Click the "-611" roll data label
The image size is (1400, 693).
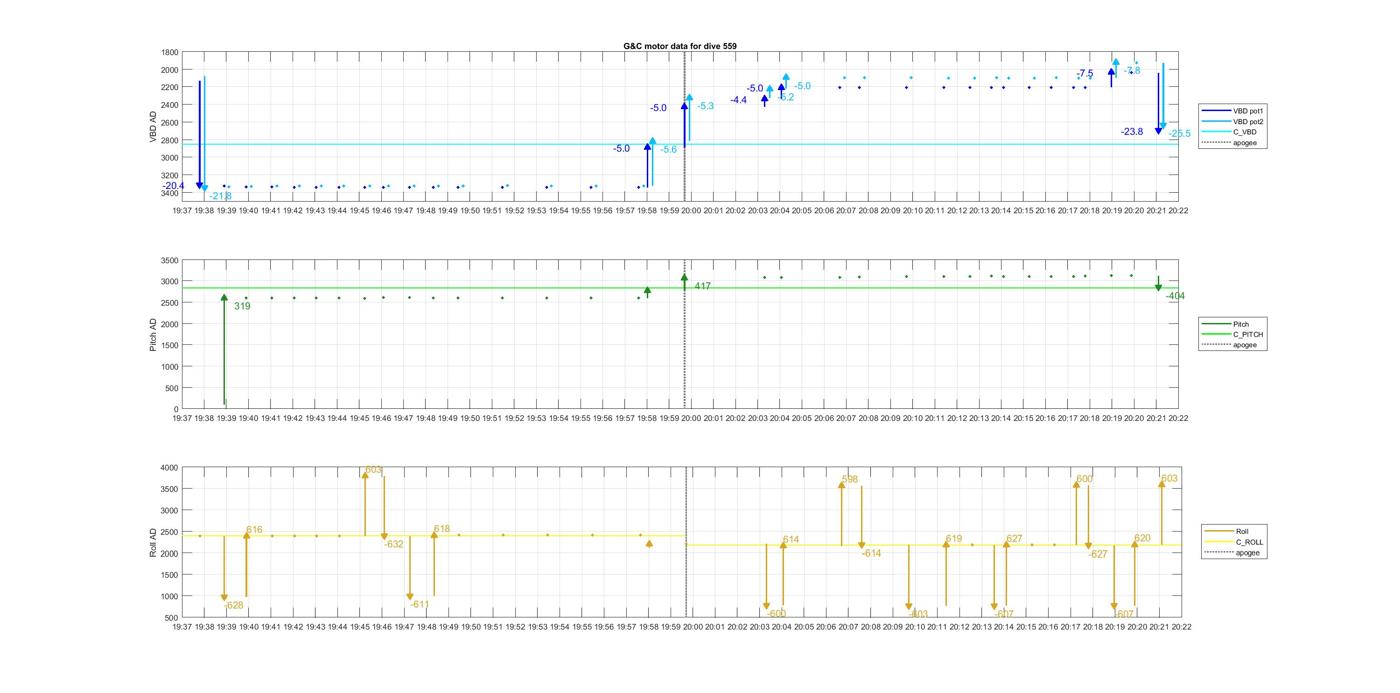419,605
